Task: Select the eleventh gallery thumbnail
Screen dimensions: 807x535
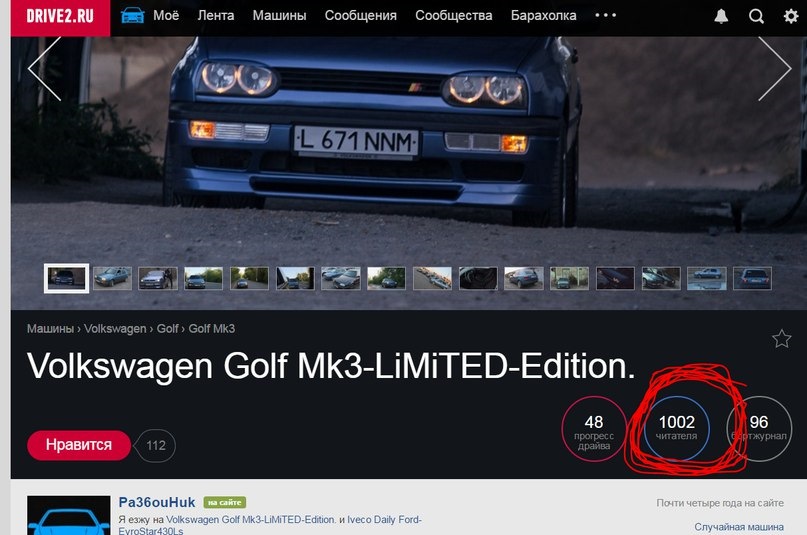Action: 524,278
